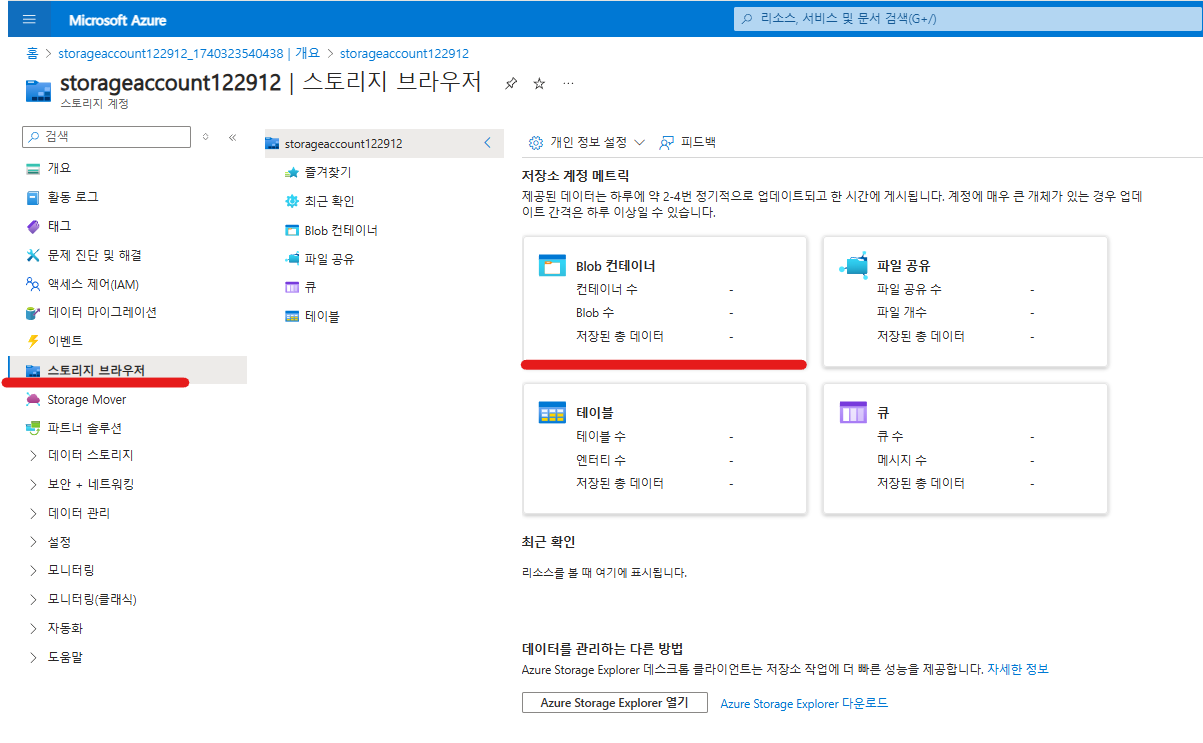Click the storageaccount122912 breadcrumb link

pos(405,54)
